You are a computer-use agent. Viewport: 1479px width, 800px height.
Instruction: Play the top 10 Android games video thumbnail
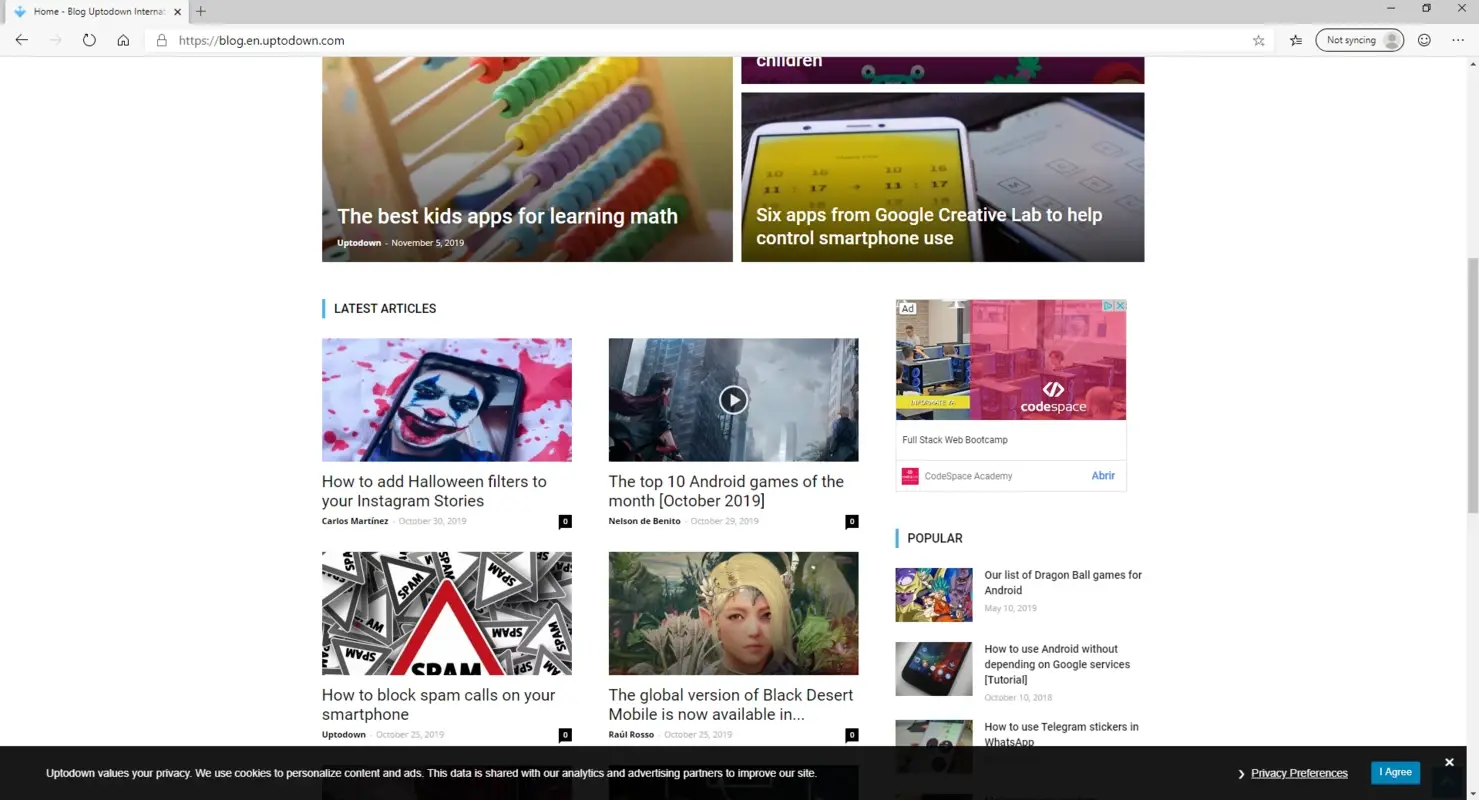point(733,399)
